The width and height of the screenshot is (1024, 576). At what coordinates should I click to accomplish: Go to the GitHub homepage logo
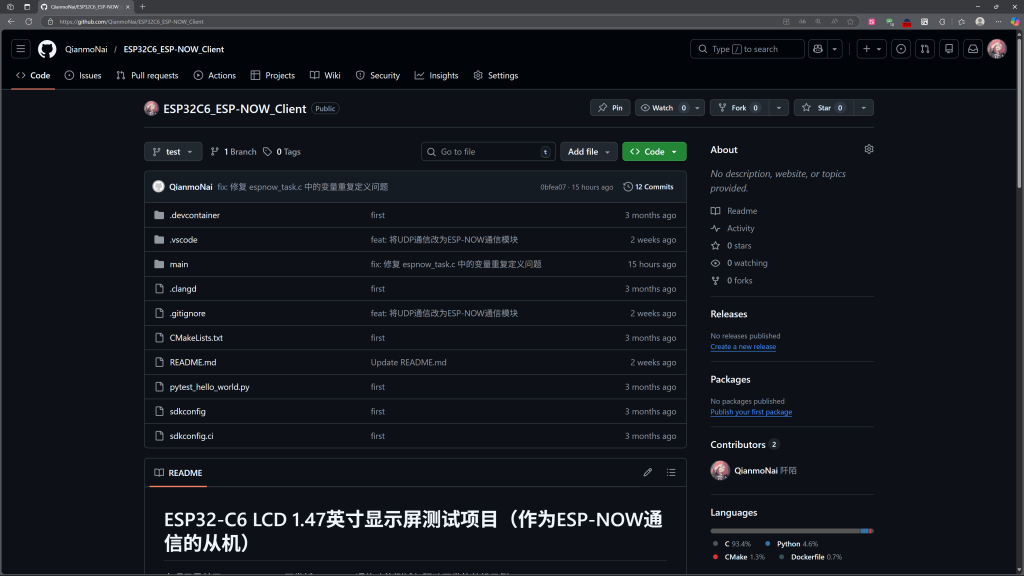pos(47,49)
